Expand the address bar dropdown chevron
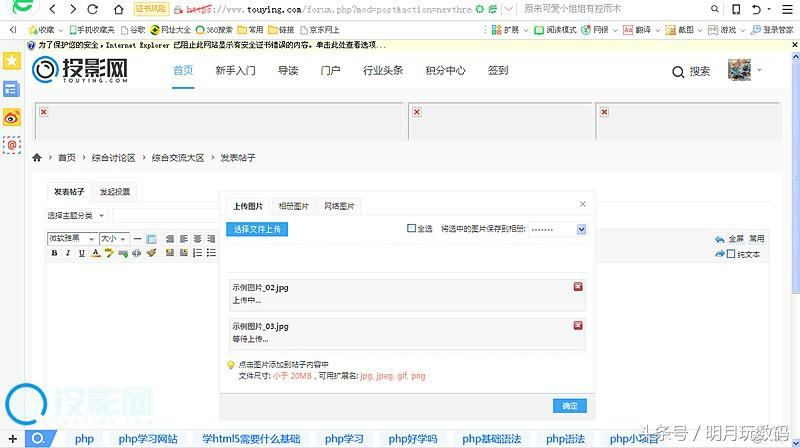Screen dimensions: 800x448 click(509, 9)
